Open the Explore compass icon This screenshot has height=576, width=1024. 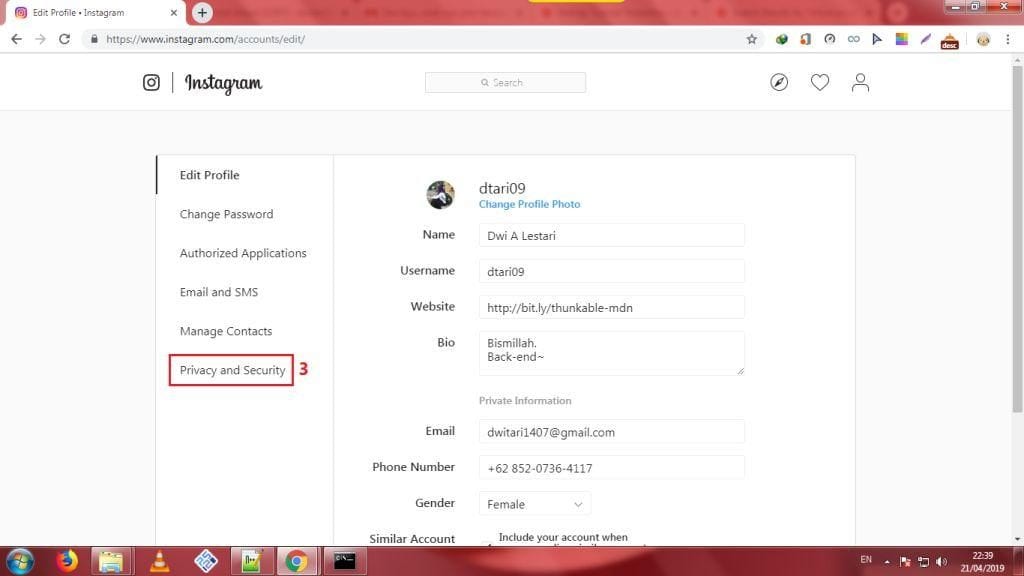pos(778,82)
